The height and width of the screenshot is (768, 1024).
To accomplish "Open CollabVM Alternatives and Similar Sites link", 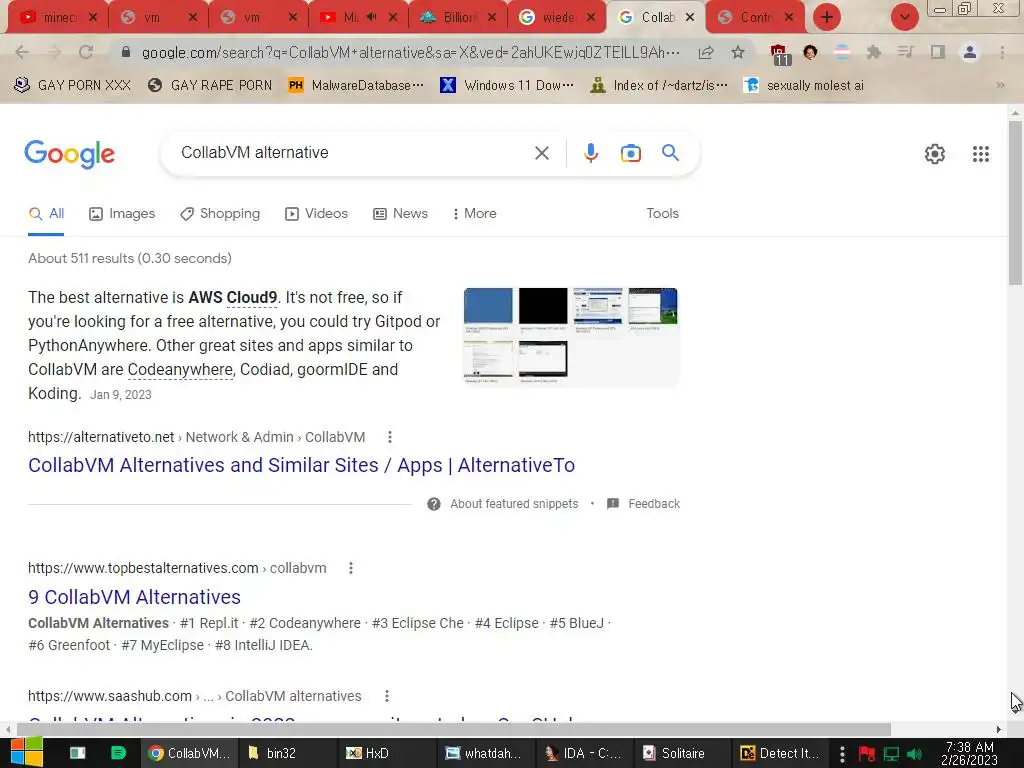I will click(301, 465).
